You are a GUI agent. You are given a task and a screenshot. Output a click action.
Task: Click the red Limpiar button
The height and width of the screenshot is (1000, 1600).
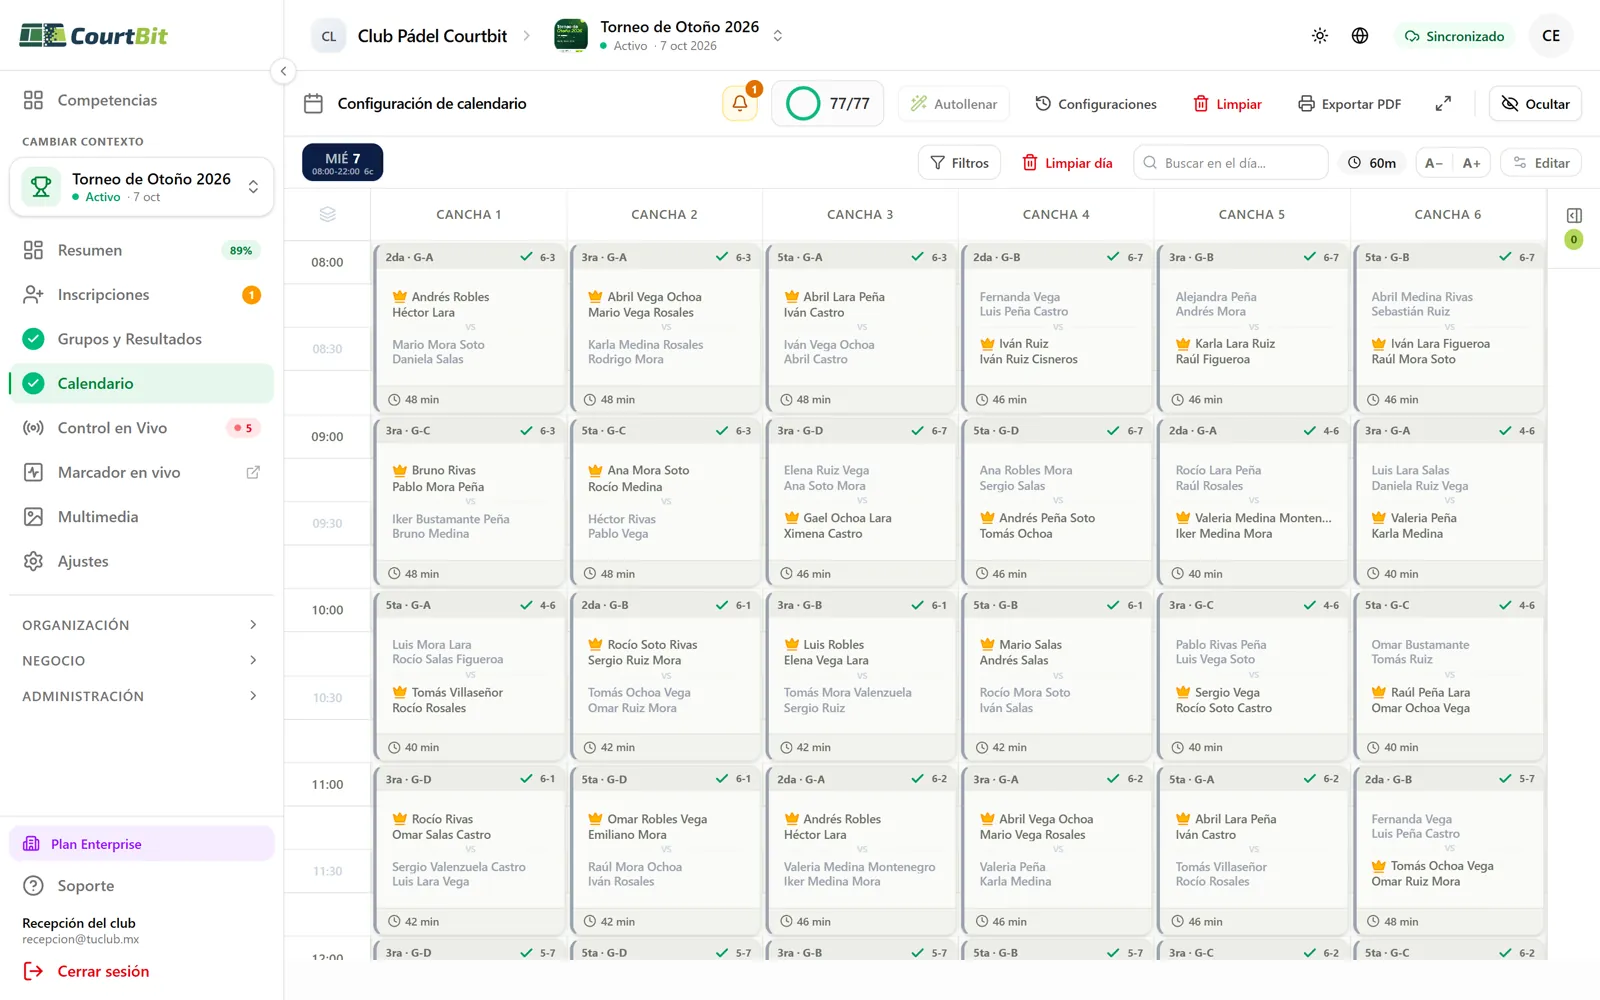[1227, 104]
